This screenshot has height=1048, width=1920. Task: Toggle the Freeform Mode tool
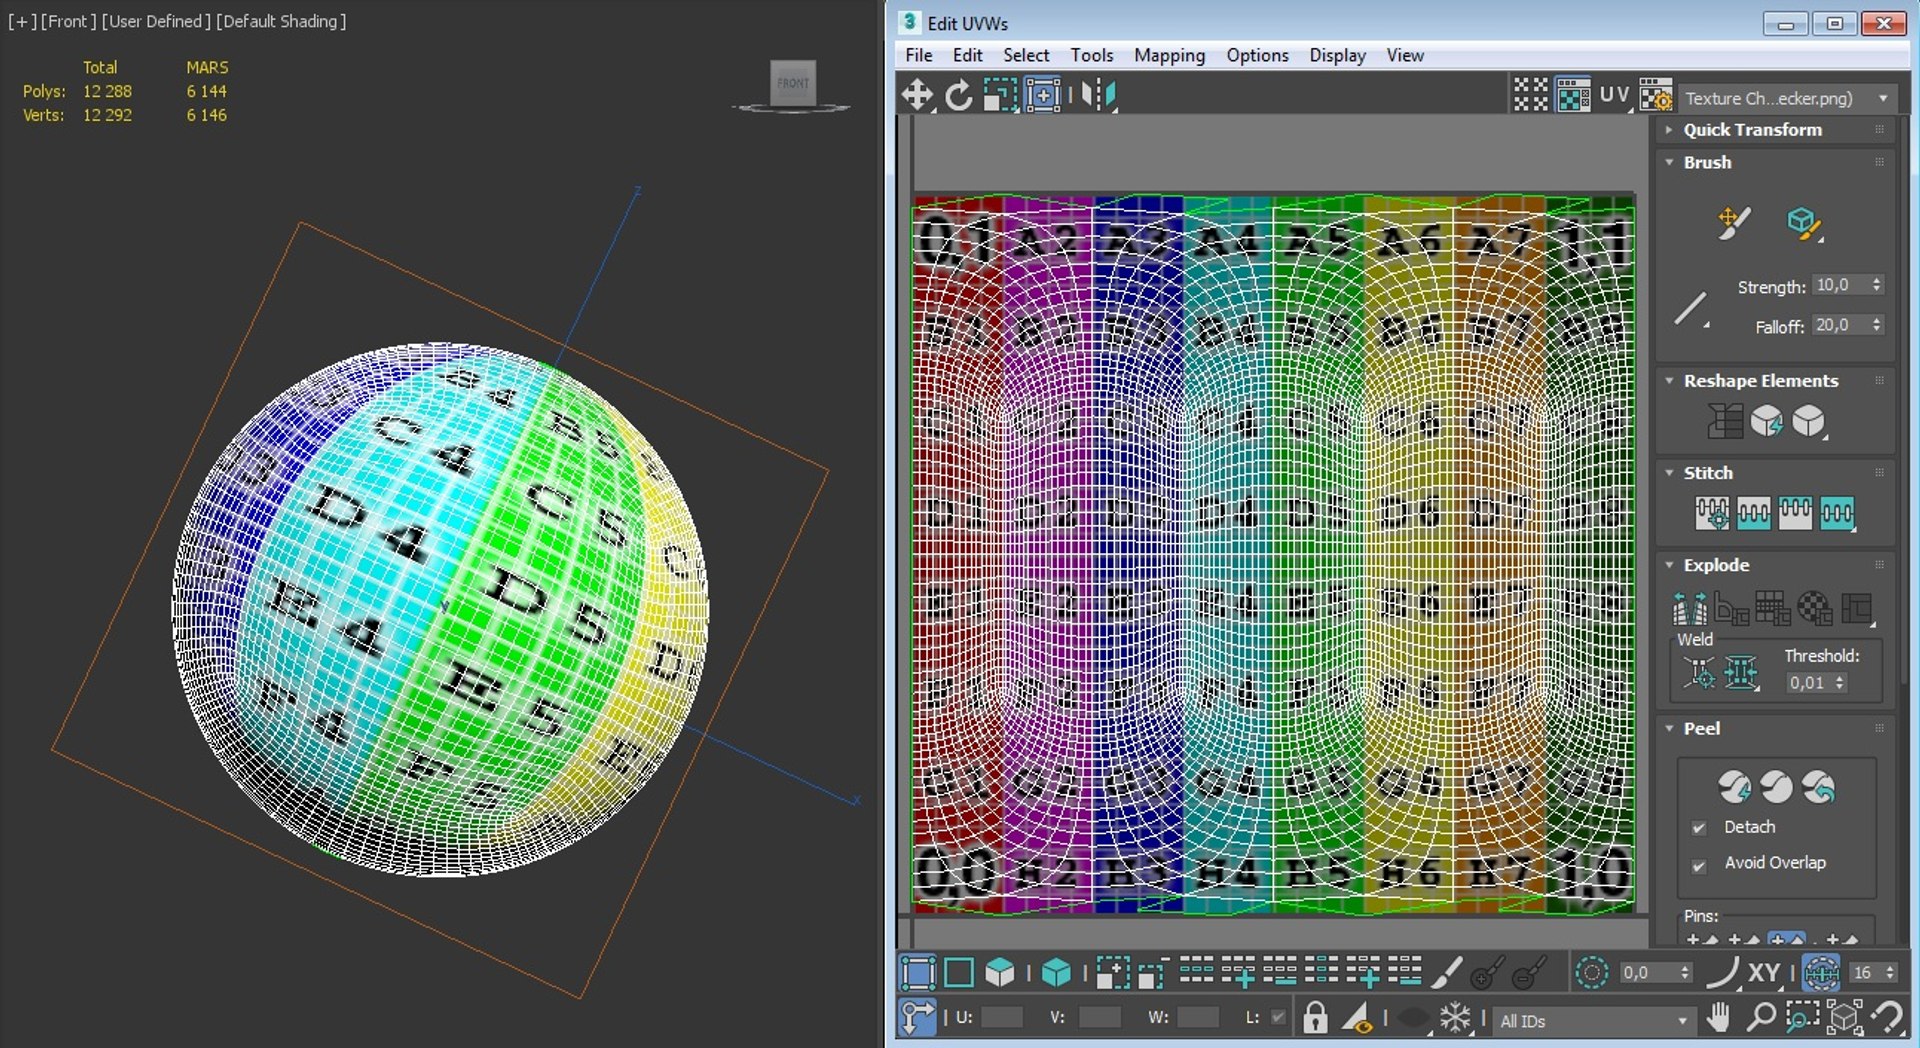click(1042, 95)
